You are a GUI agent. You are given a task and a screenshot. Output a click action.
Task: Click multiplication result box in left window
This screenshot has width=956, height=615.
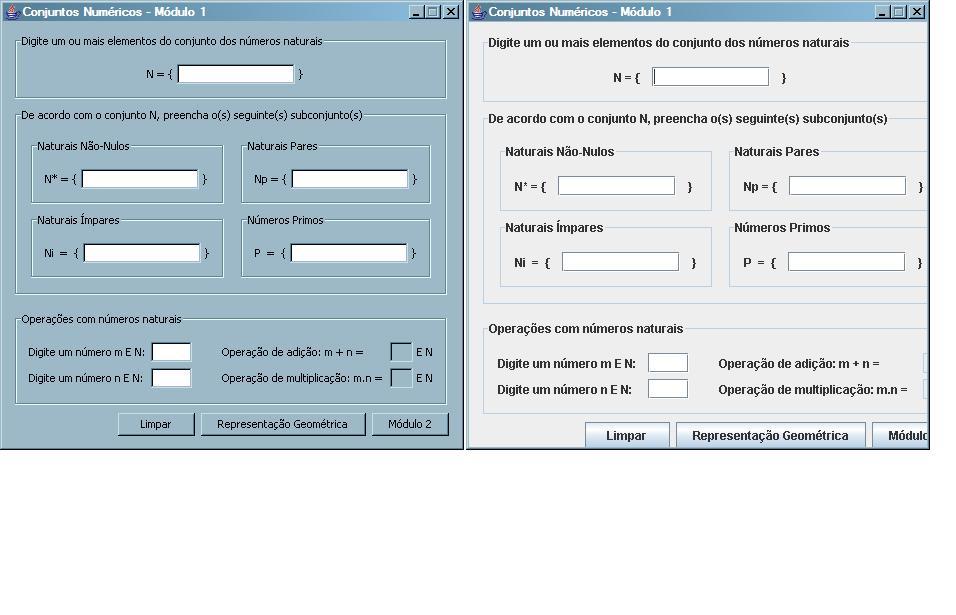point(401,378)
